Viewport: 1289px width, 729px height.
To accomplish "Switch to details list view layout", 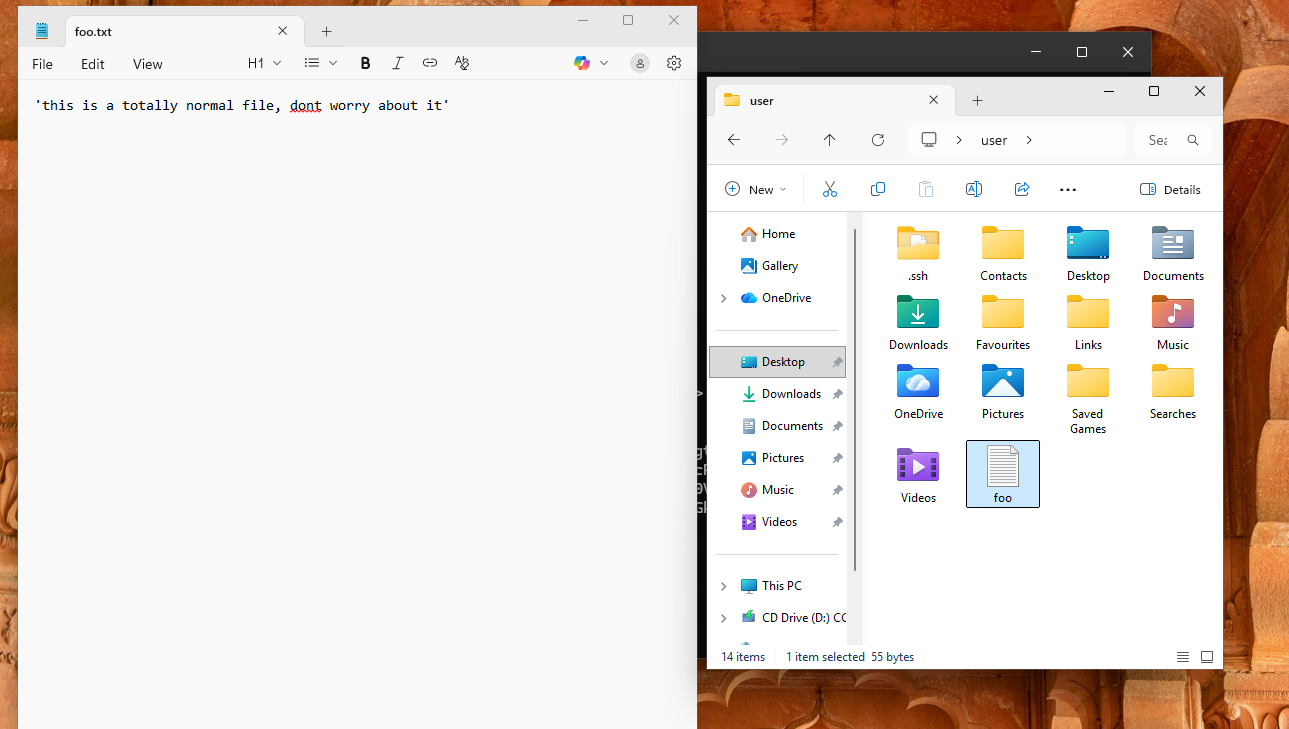I will (1183, 657).
